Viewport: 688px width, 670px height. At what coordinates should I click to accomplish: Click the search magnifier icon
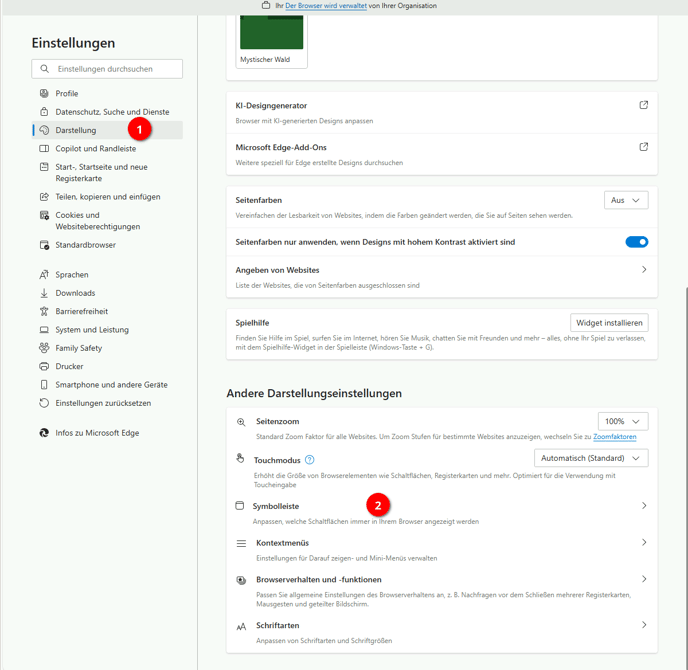44,69
